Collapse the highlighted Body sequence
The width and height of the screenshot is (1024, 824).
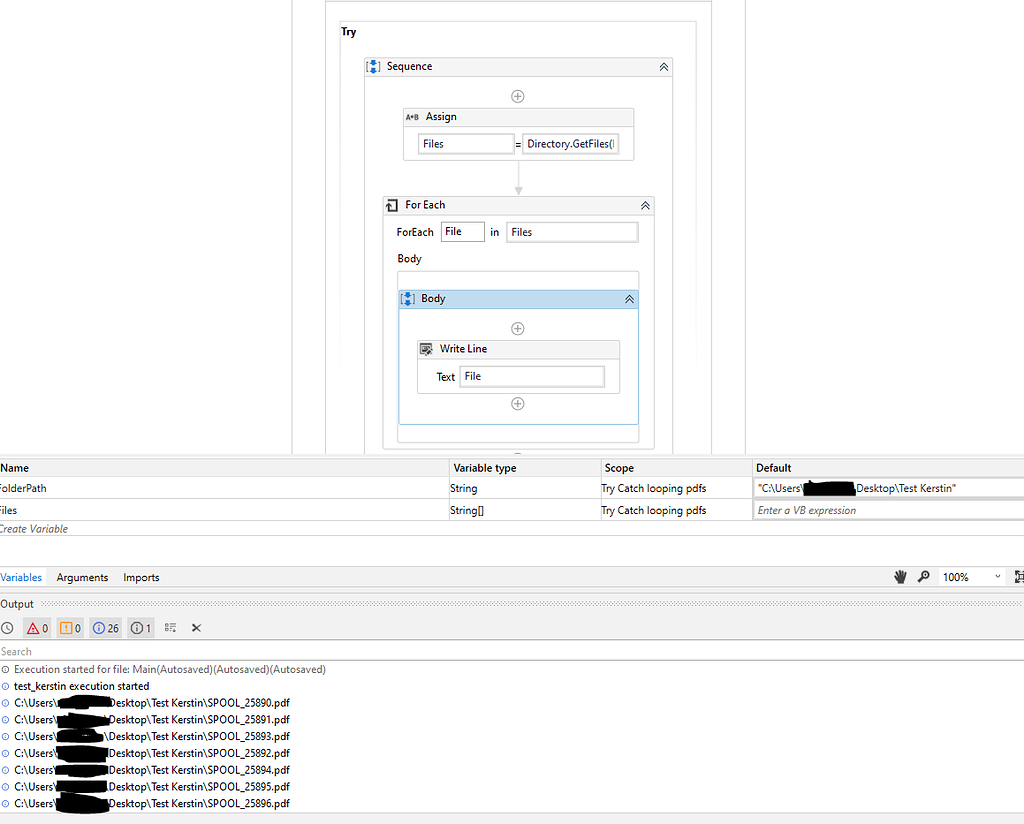pyautogui.click(x=629, y=298)
